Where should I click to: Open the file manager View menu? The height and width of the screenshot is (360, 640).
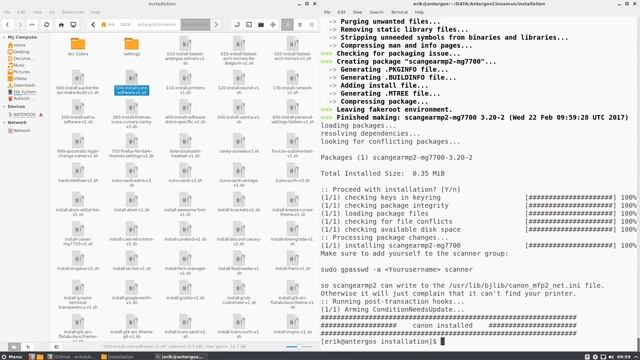point(37,12)
